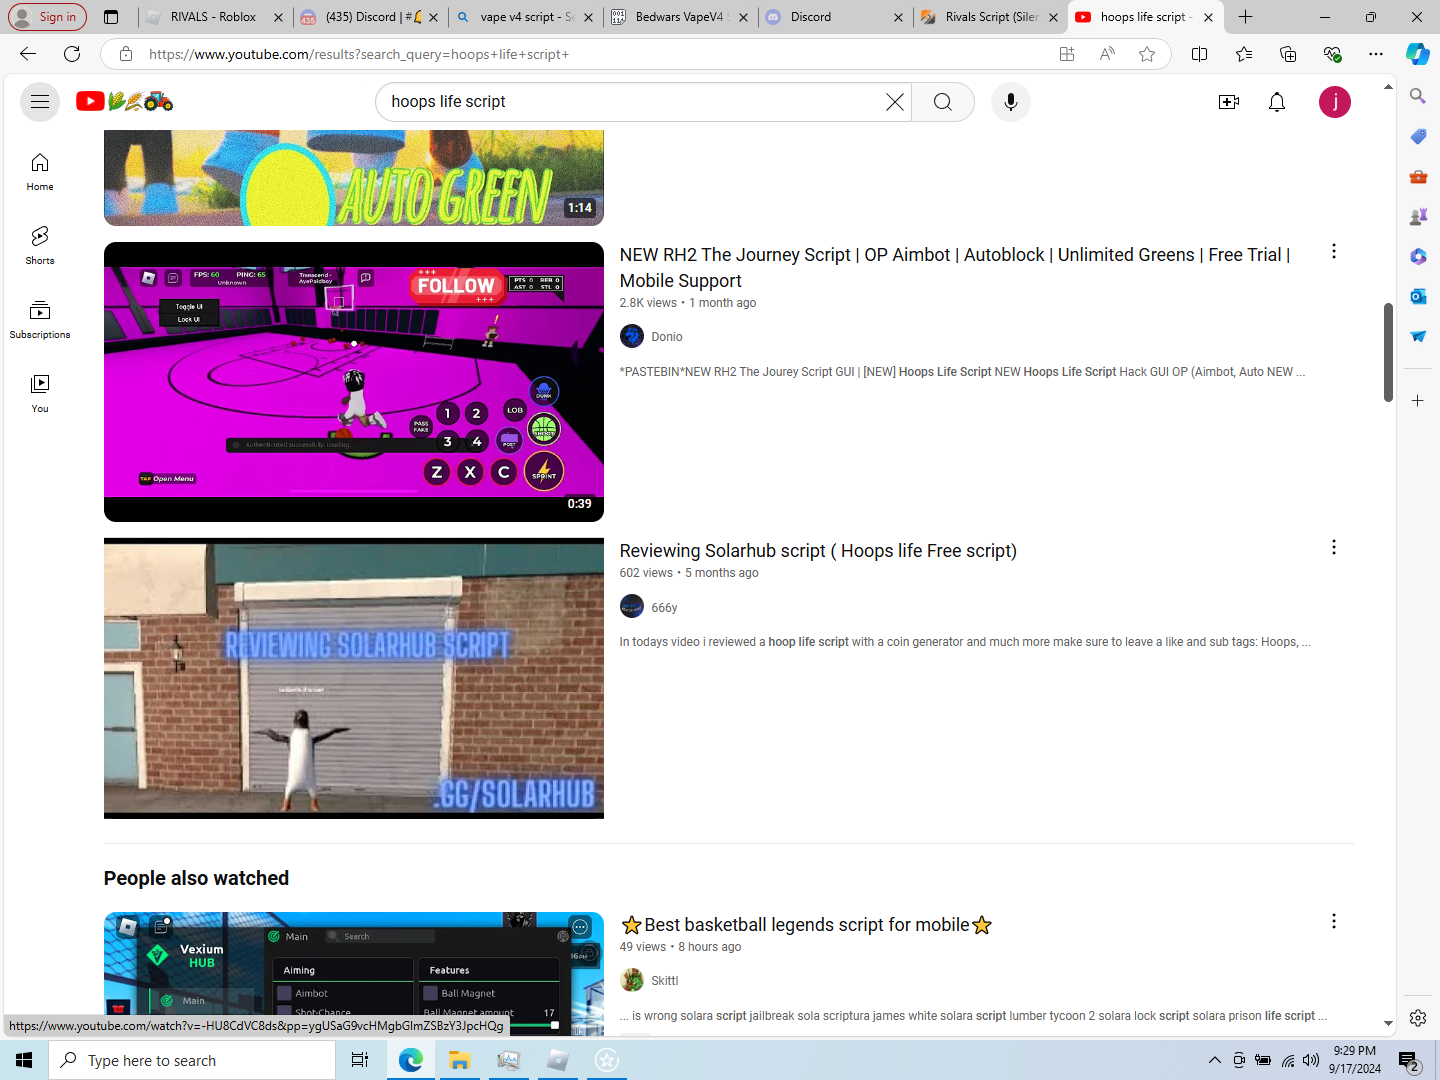
Task: Open Read aloud icon in address bar
Action: (x=1107, y=54)
